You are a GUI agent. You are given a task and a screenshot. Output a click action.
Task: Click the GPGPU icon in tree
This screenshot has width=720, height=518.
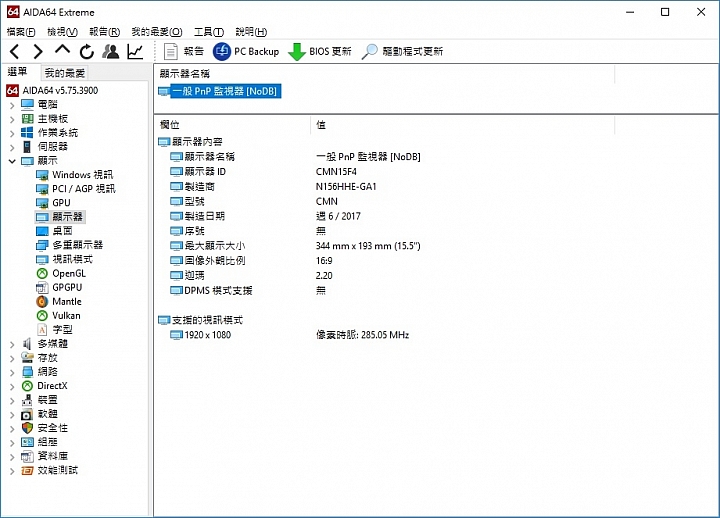pos(42,287)
